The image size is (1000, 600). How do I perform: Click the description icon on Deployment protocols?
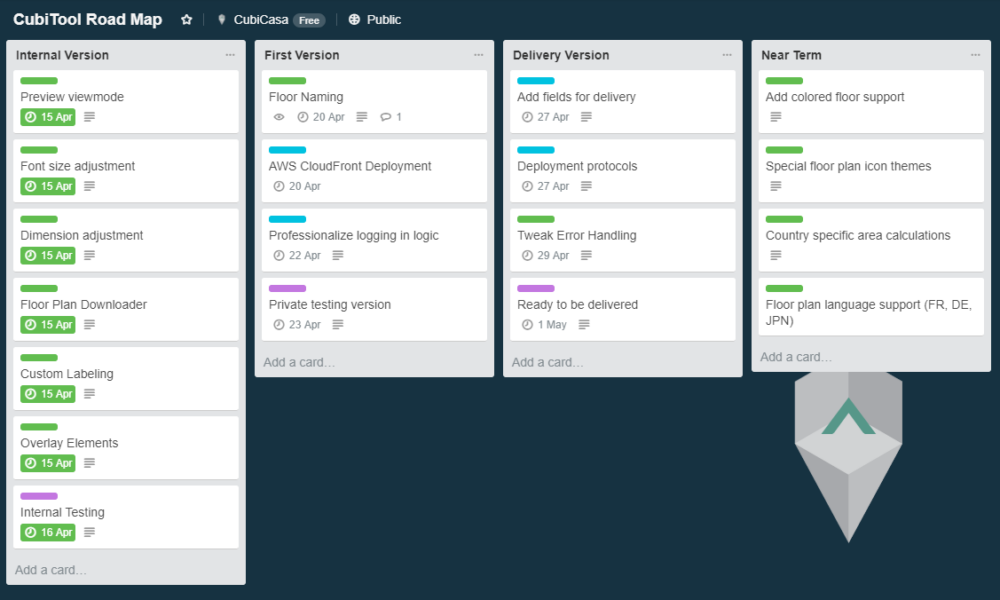point(586,186)
